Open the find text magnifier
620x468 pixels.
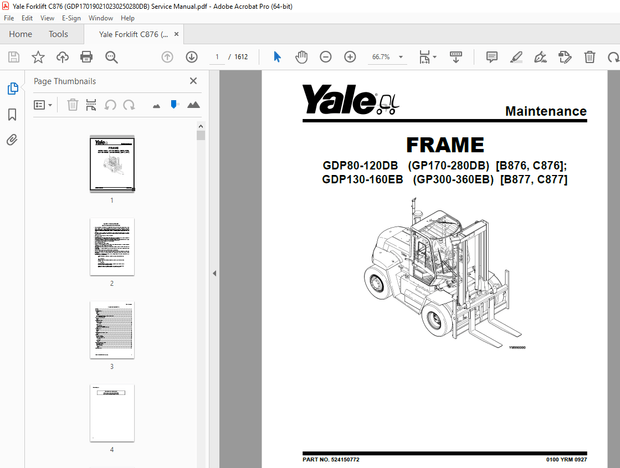tap(112, 57)
